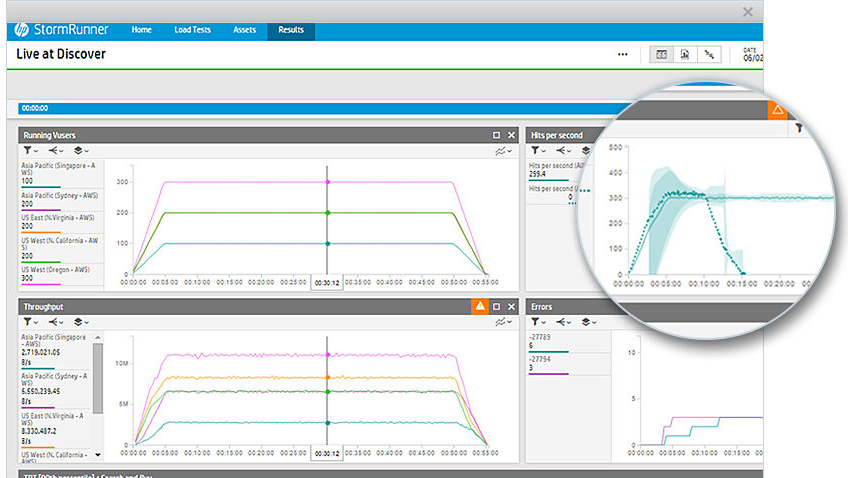Screen dimensions: 848x478
Task: Open the filter dropdown in Errors panel
Action: coord(538,322)
